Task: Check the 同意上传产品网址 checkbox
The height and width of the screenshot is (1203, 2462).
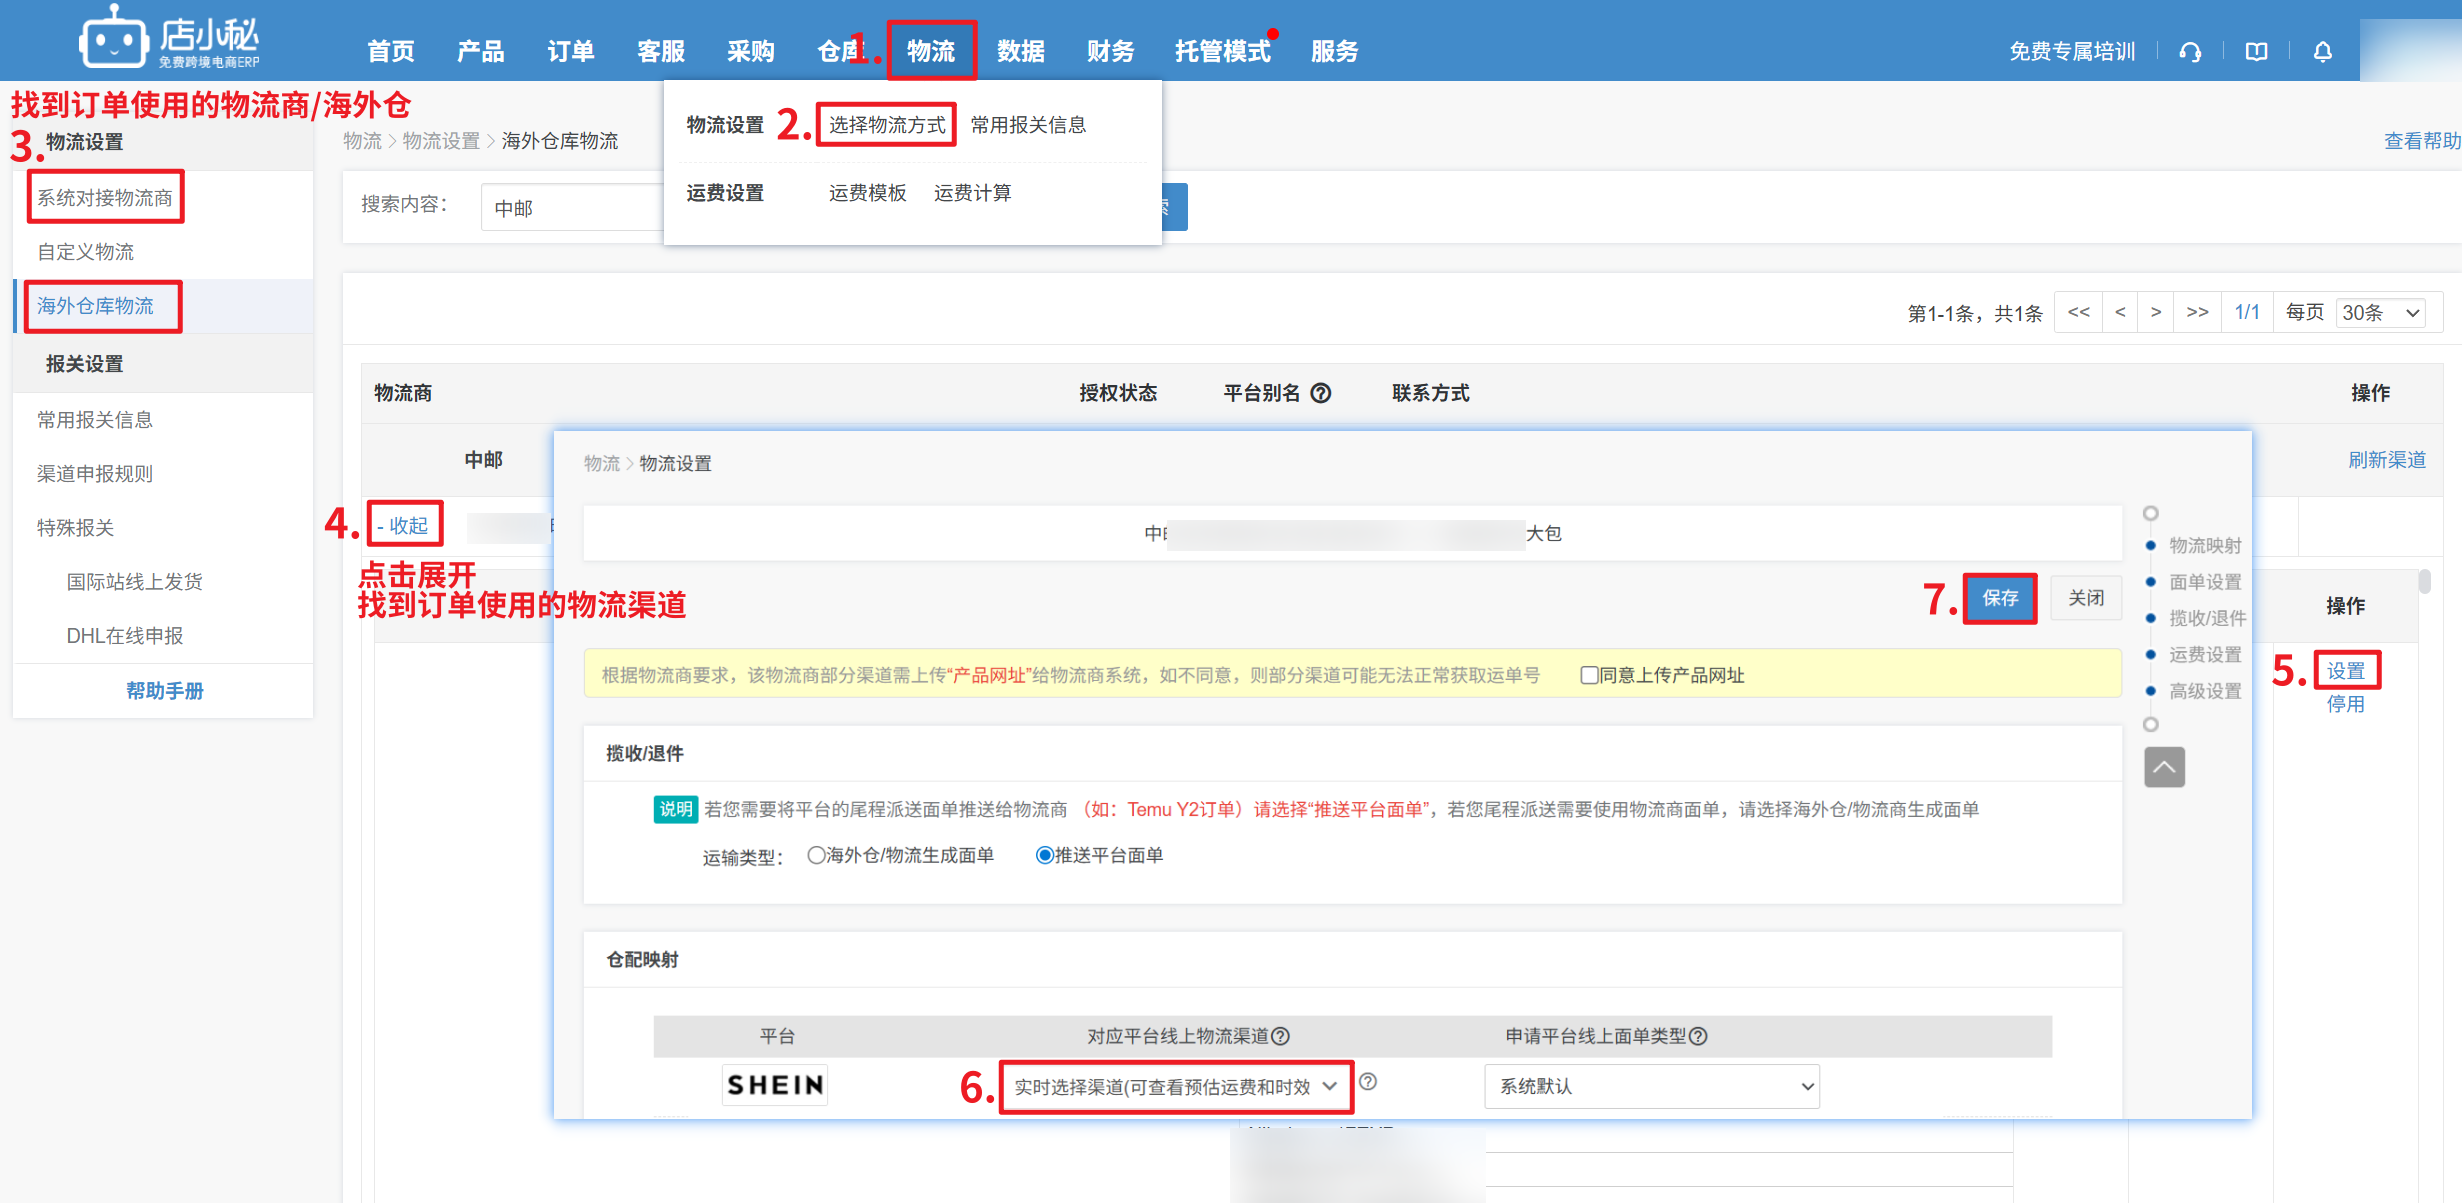Action: pyautogui.click(x=1588, y=675)
